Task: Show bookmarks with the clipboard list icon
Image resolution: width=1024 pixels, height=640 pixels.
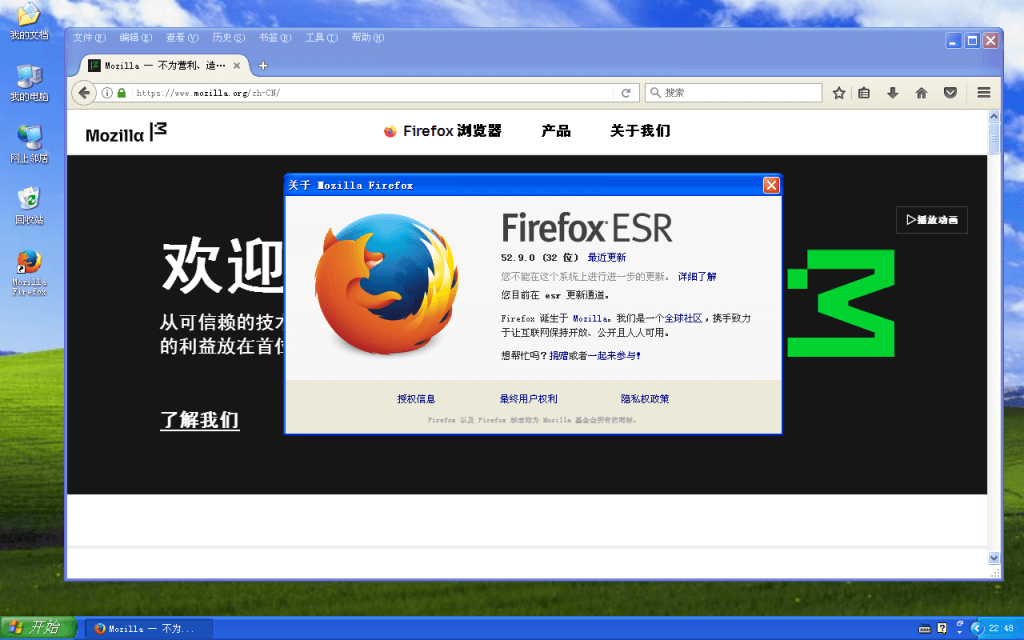Action: 864,93
